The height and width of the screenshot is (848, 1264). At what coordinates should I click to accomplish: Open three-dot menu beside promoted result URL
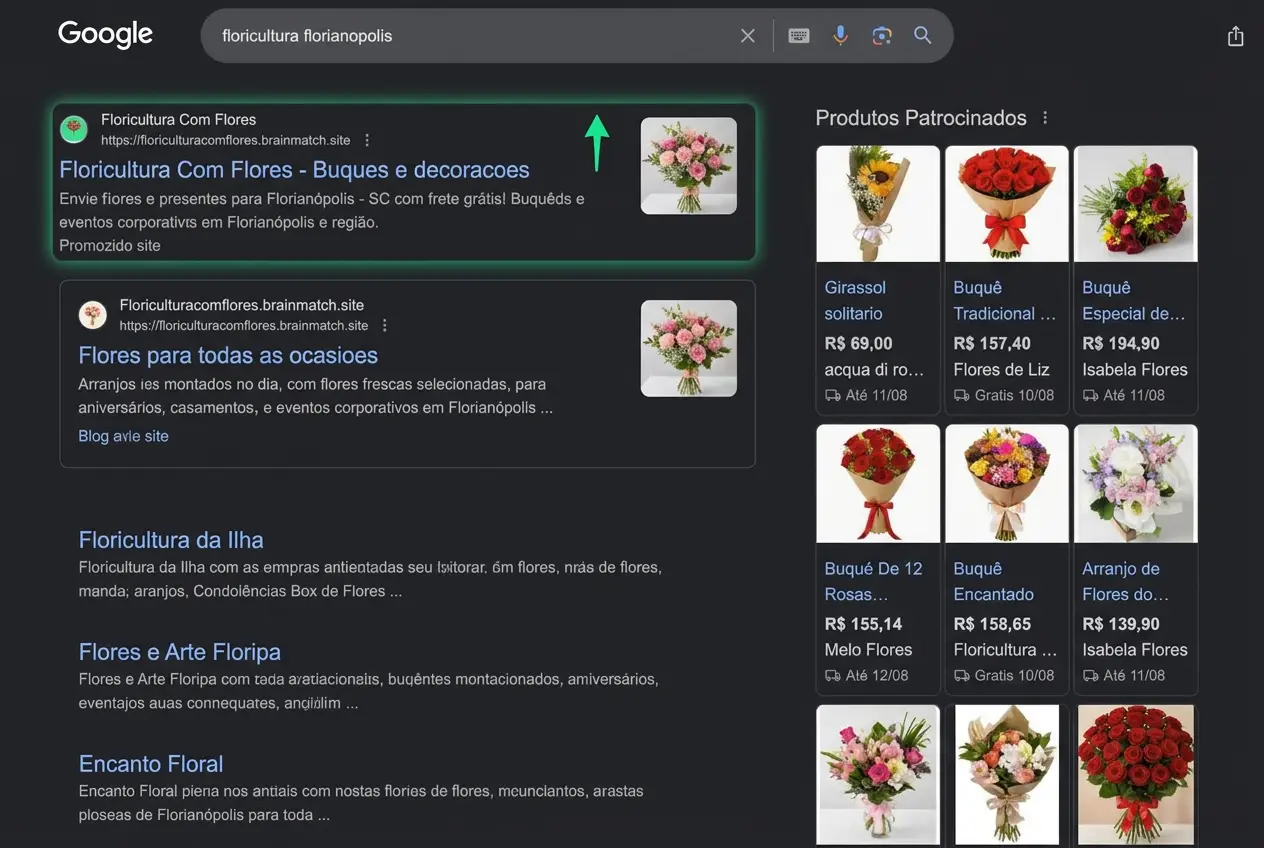[367, 140]
